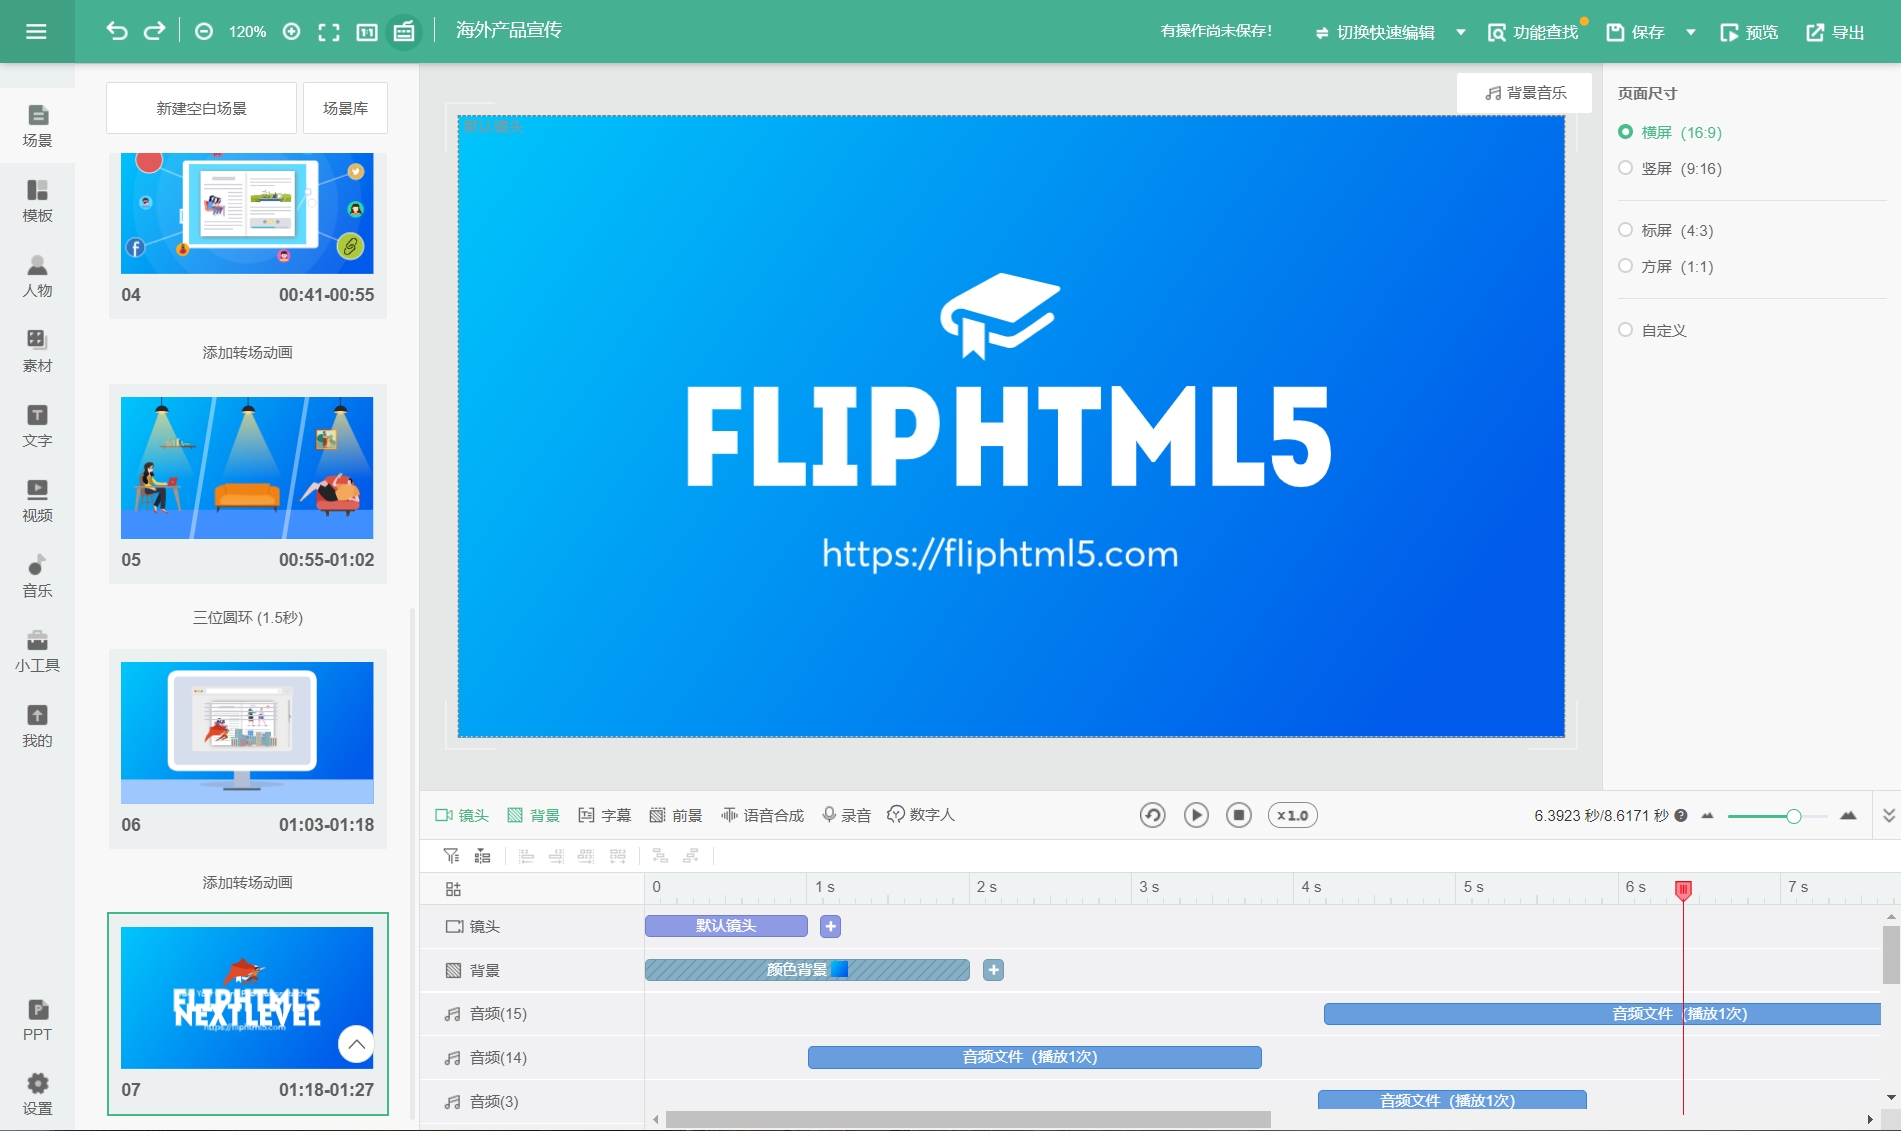Viewport: 1901px width, 1131px height.
Task: Open dropdown arrow next to 切换快速编辑
Action: (x=1461, y=32)
